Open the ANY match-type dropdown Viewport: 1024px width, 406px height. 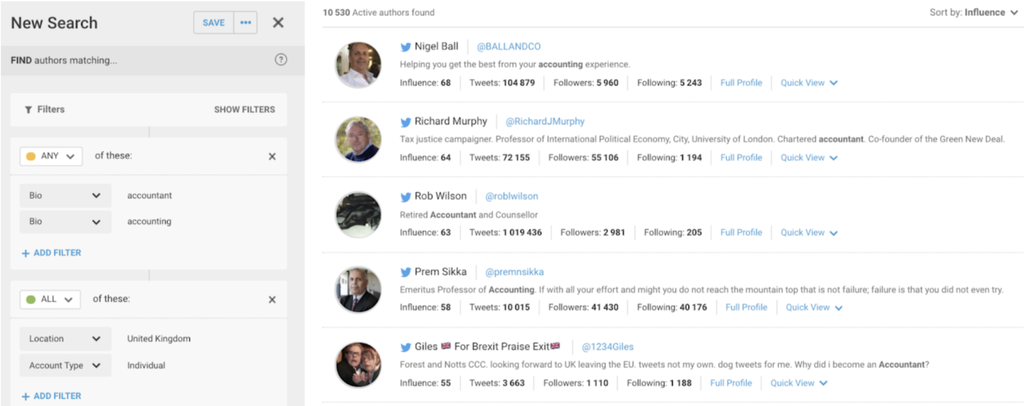click(50, 156)
